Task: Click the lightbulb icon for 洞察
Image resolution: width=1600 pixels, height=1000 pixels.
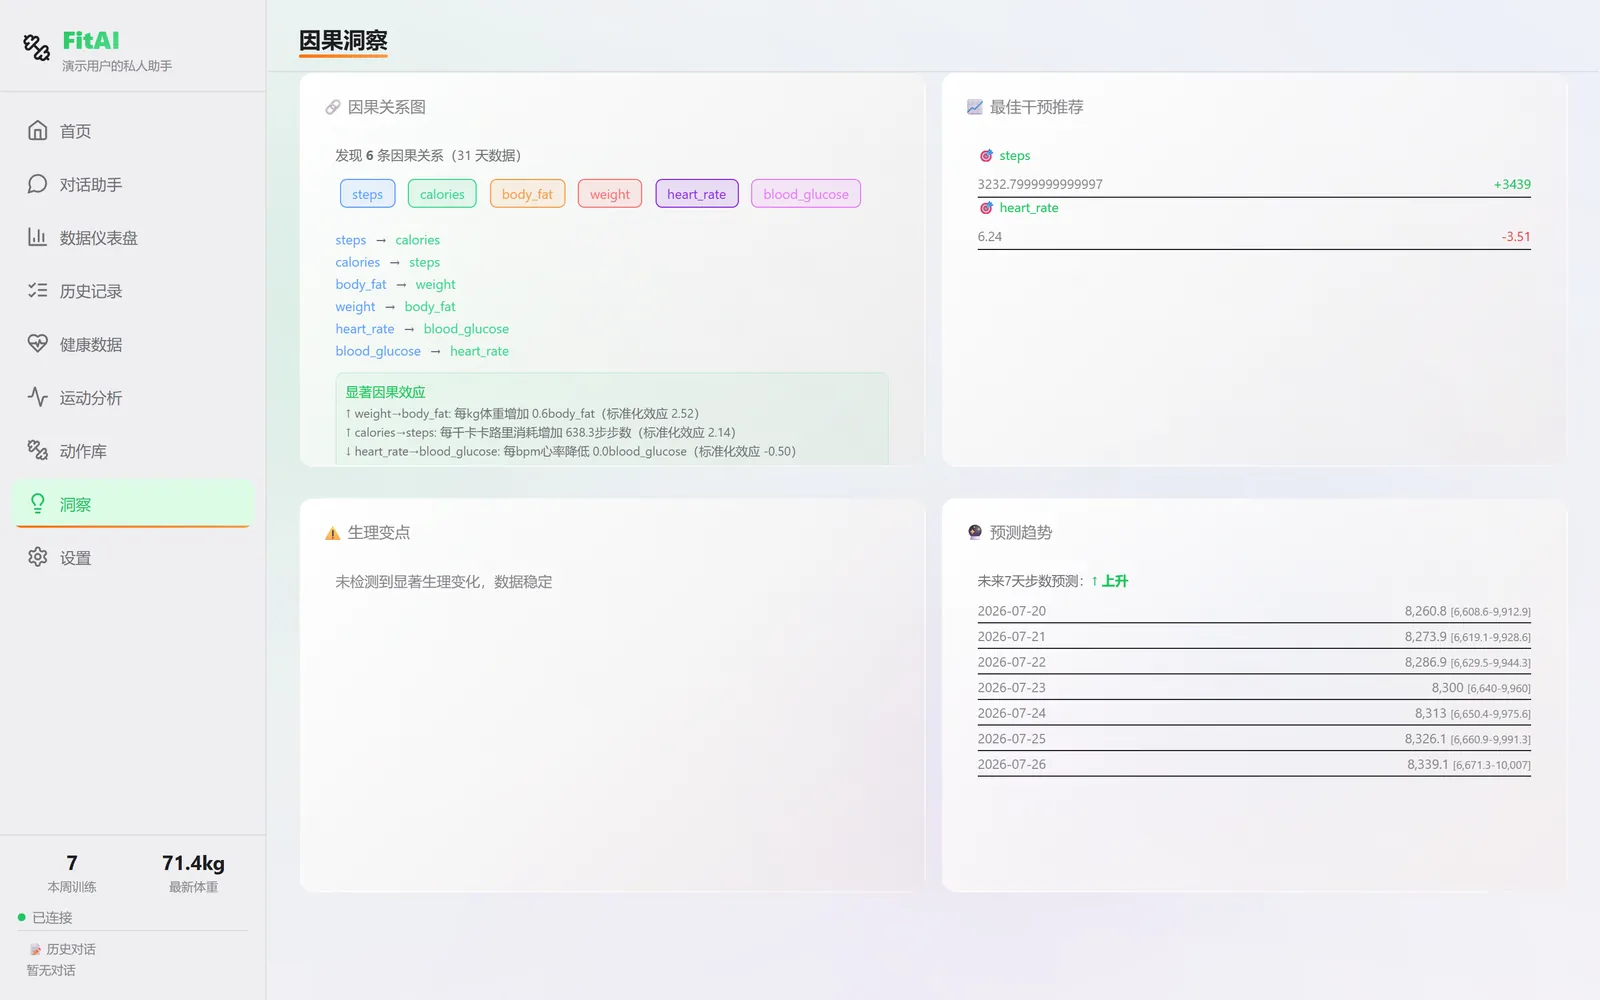Action: pyautogui.click(x=38, y=503)
